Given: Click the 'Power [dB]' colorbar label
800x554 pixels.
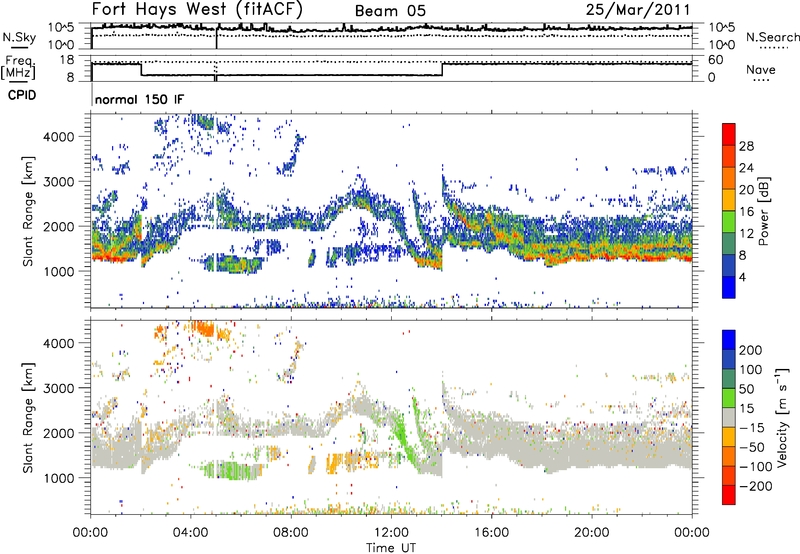Looking at the screenshot, I should pos(763,211).
